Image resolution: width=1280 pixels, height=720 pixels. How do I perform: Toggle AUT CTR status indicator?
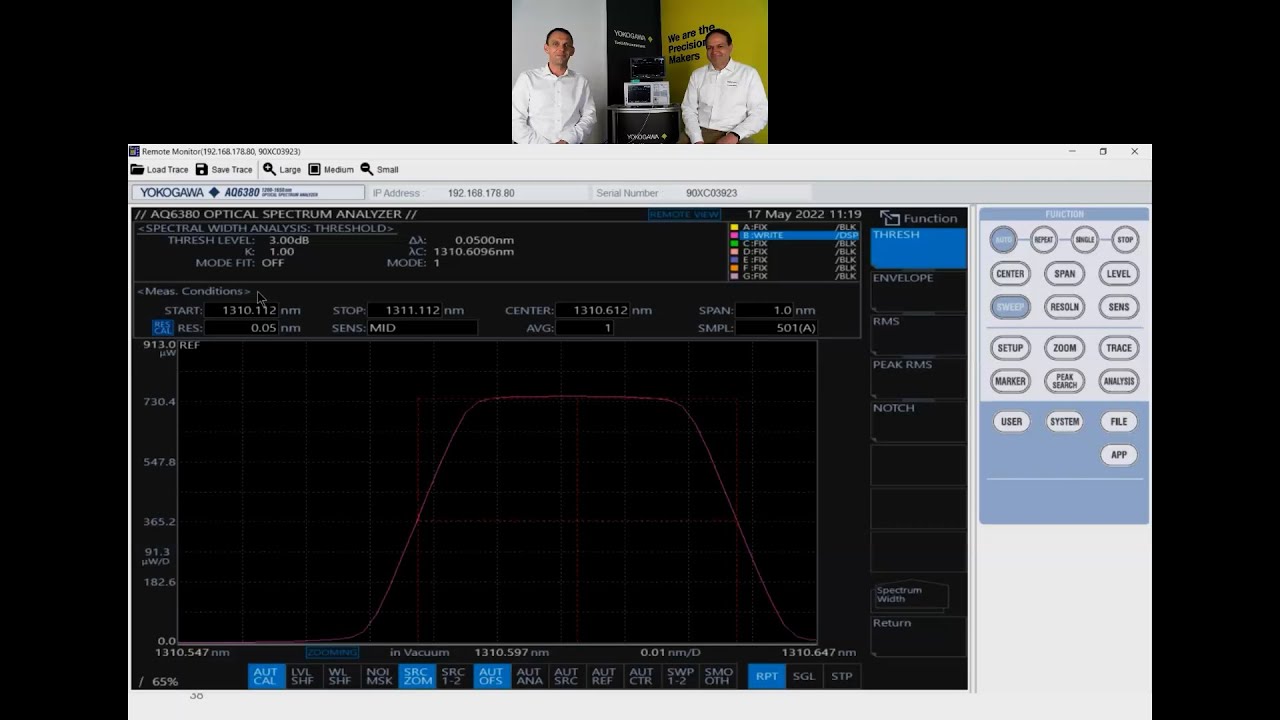[x=641, y=677]
